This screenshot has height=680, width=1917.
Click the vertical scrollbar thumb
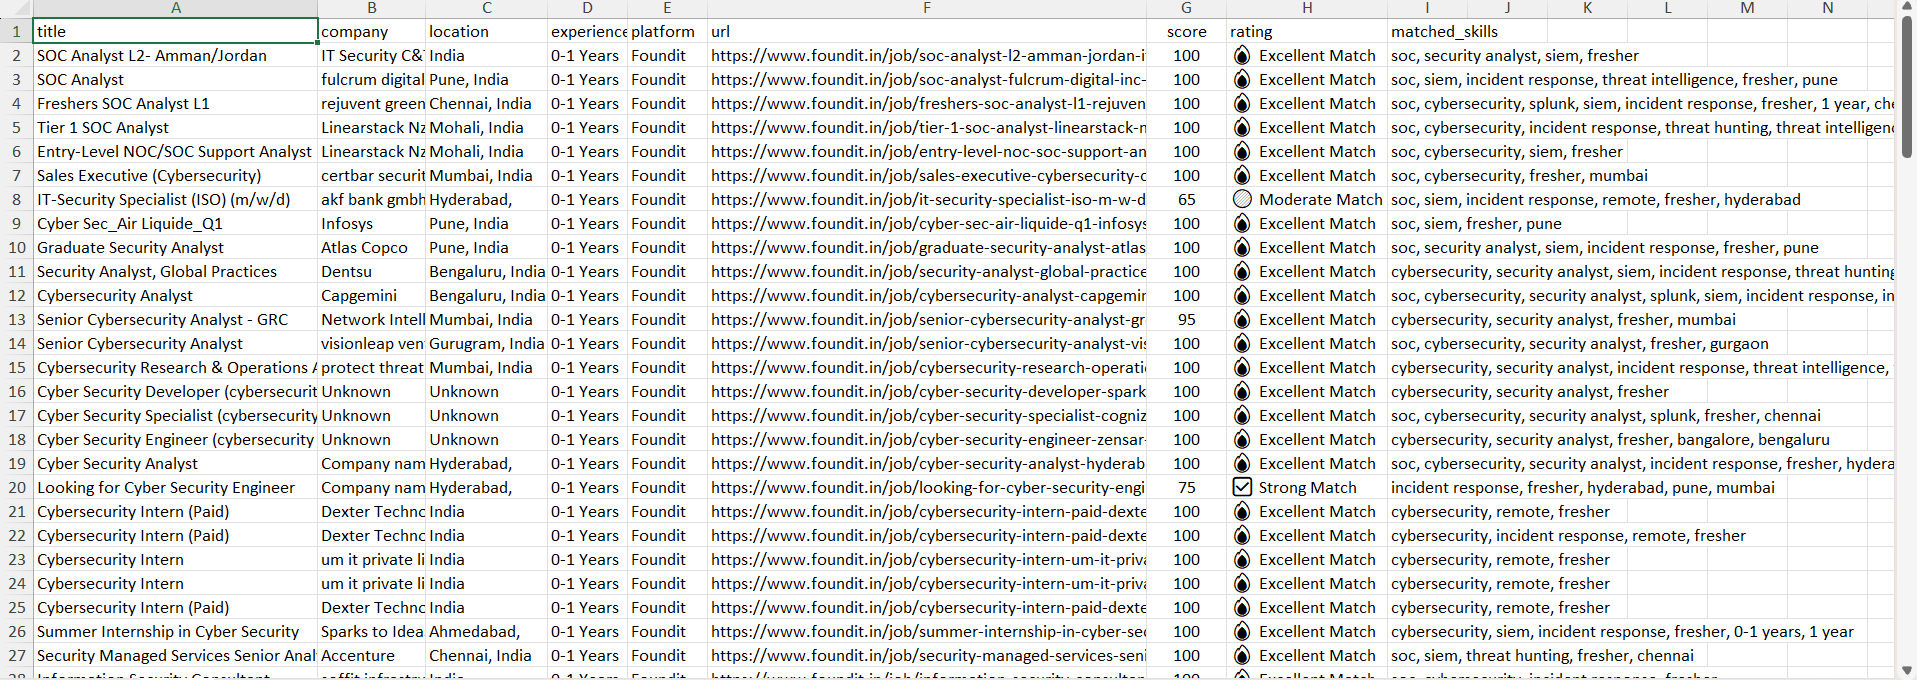point(1907,87)
